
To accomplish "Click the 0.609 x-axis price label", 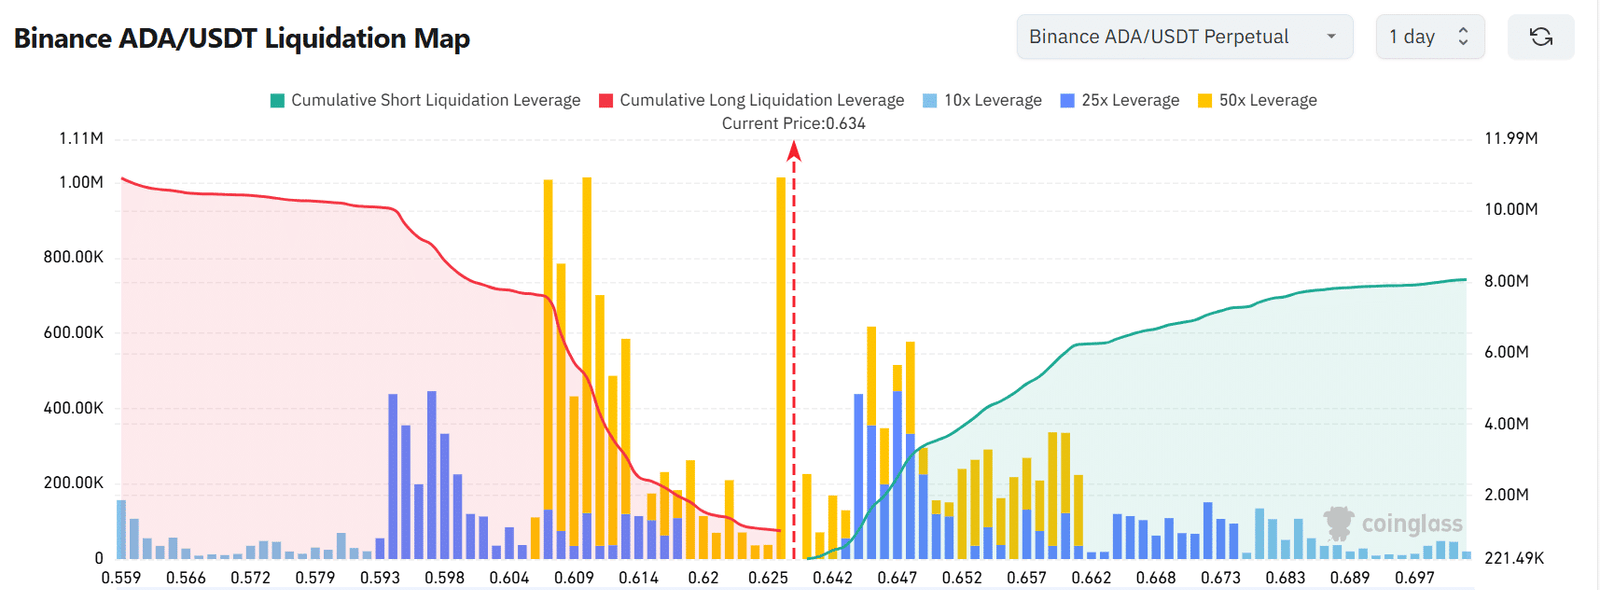I will pyautogui.click(x=574, y=578).
